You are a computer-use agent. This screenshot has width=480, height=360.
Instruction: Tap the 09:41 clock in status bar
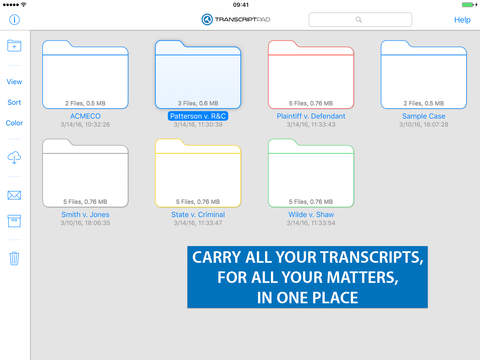[x=241, y=5]
